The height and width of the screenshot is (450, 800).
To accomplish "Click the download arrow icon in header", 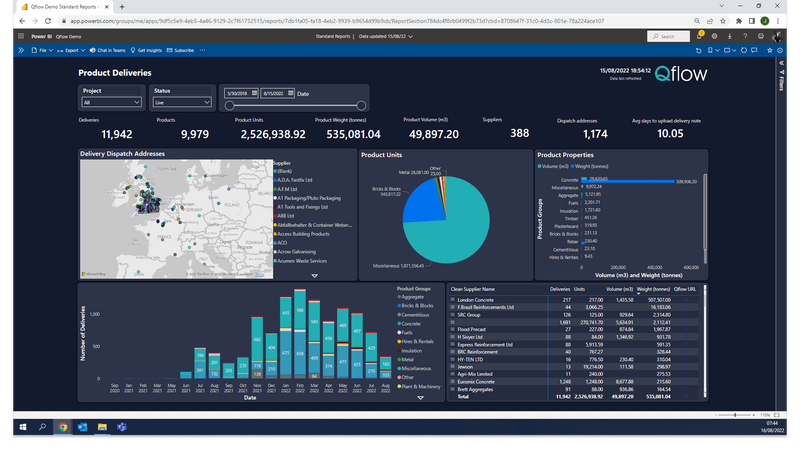I will coord(730,36).
